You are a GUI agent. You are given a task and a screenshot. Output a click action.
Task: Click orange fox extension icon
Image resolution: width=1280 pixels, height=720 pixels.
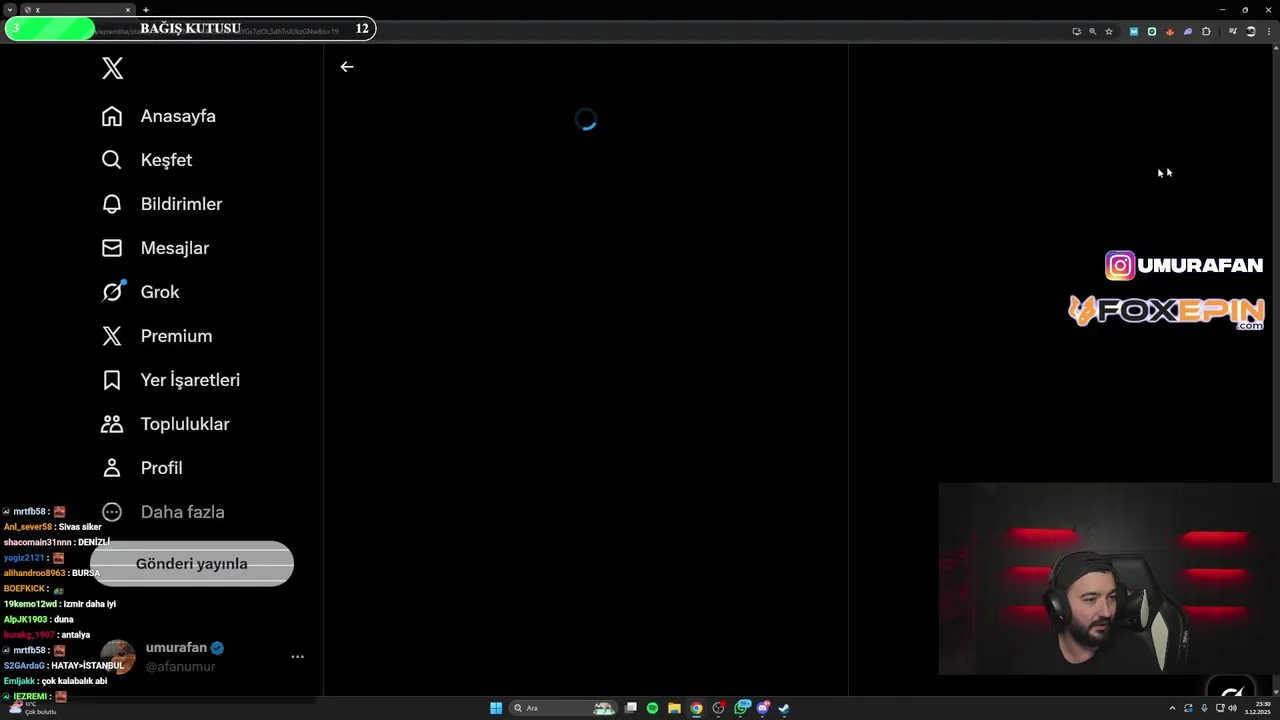coord(1170,32)
